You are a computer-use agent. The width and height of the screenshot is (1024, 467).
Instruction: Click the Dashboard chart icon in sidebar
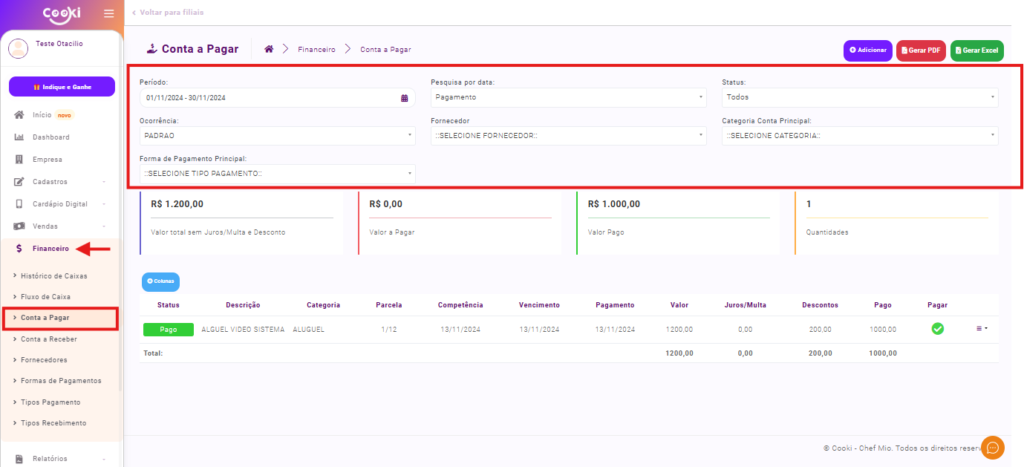pyautogui.click(x=19, y=137)
